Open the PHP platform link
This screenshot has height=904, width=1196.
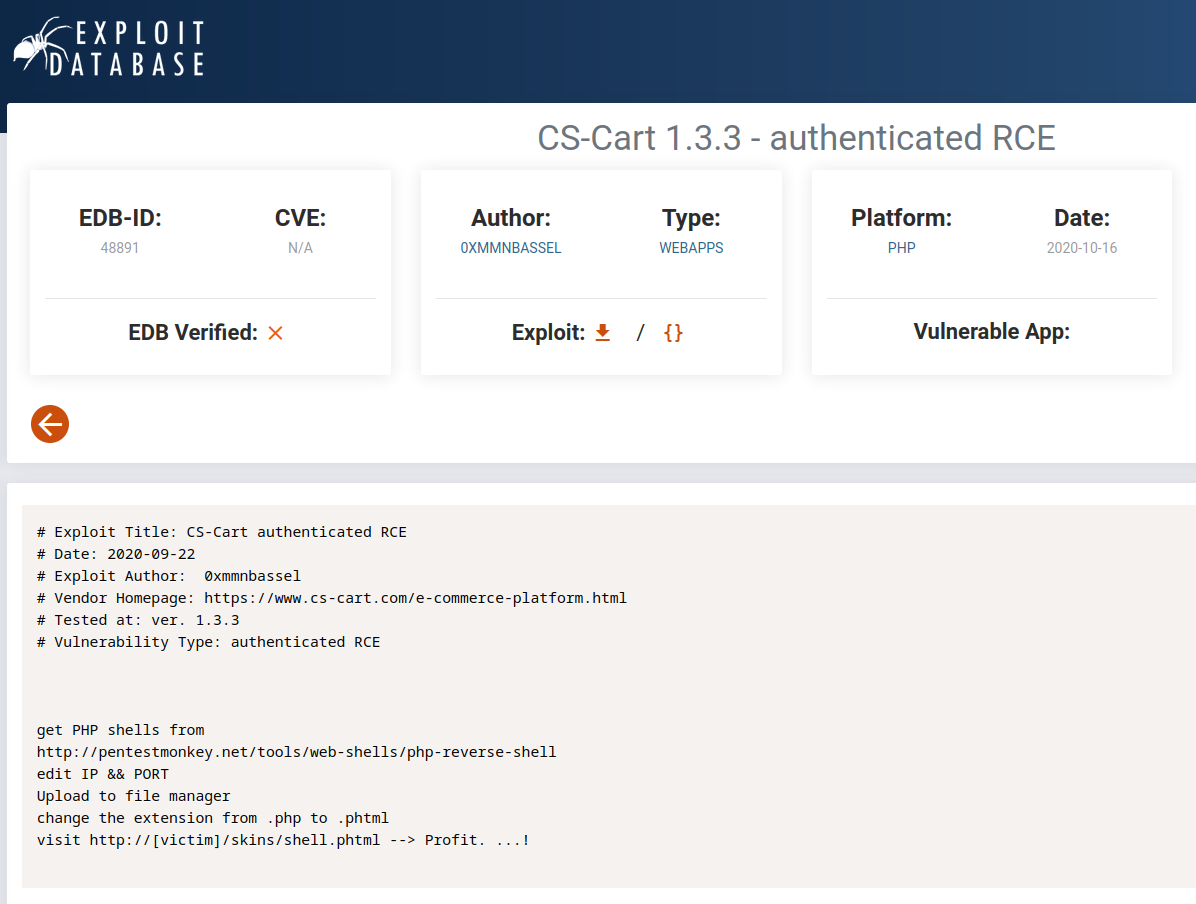[x=902, y=248]
